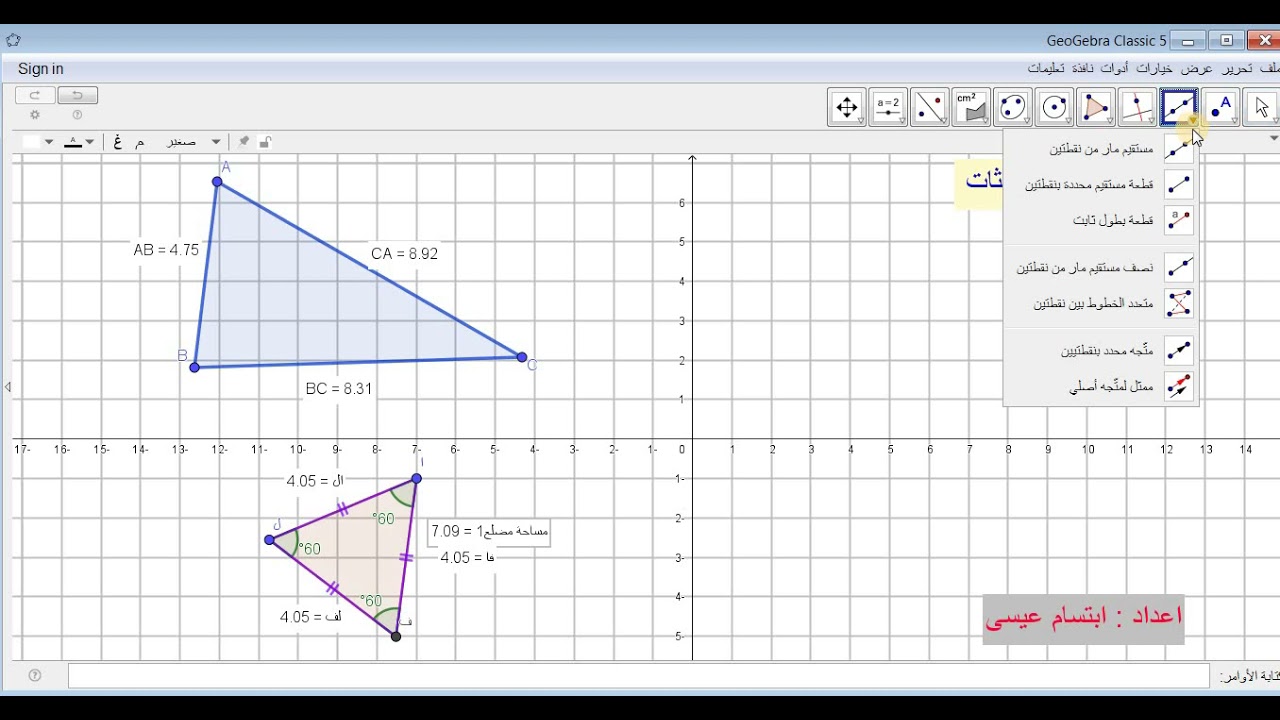Open the عرض (View) menu

click(x=1197, y=68)
